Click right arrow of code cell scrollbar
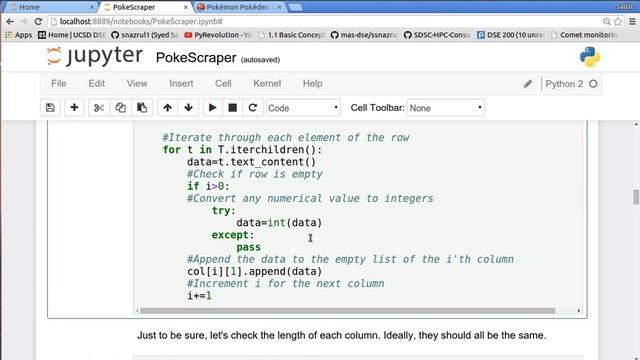Screen dimensions: 640x360 click(579, 311)
